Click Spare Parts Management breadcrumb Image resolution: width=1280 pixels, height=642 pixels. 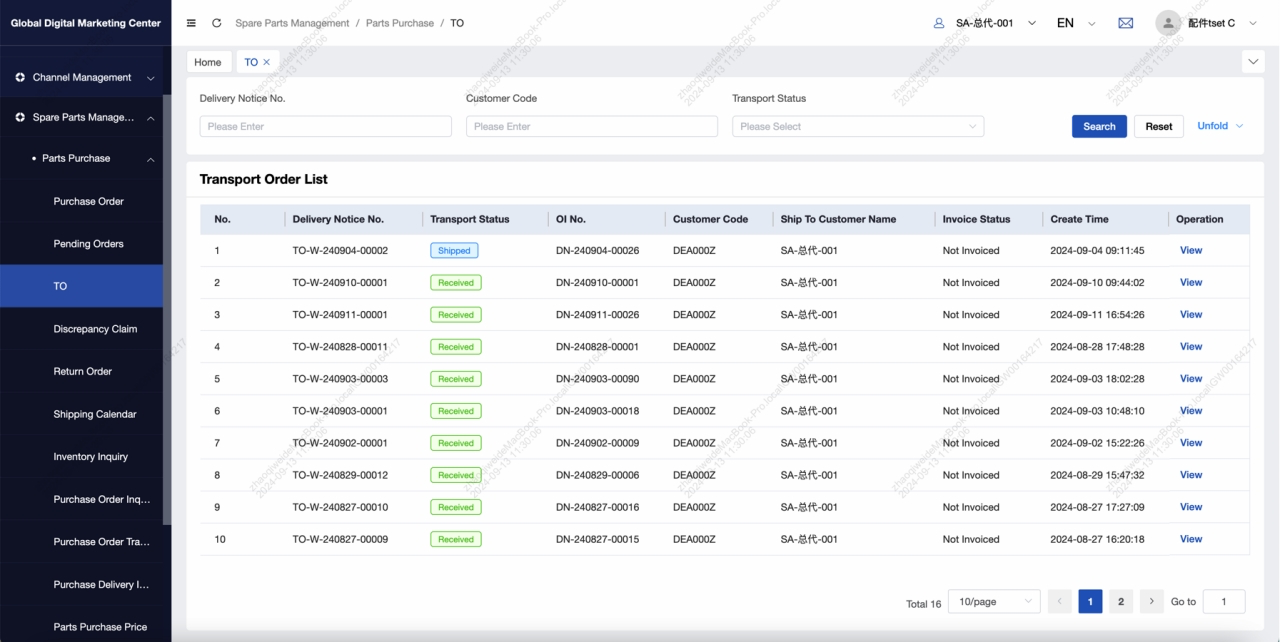coord(293,23)
